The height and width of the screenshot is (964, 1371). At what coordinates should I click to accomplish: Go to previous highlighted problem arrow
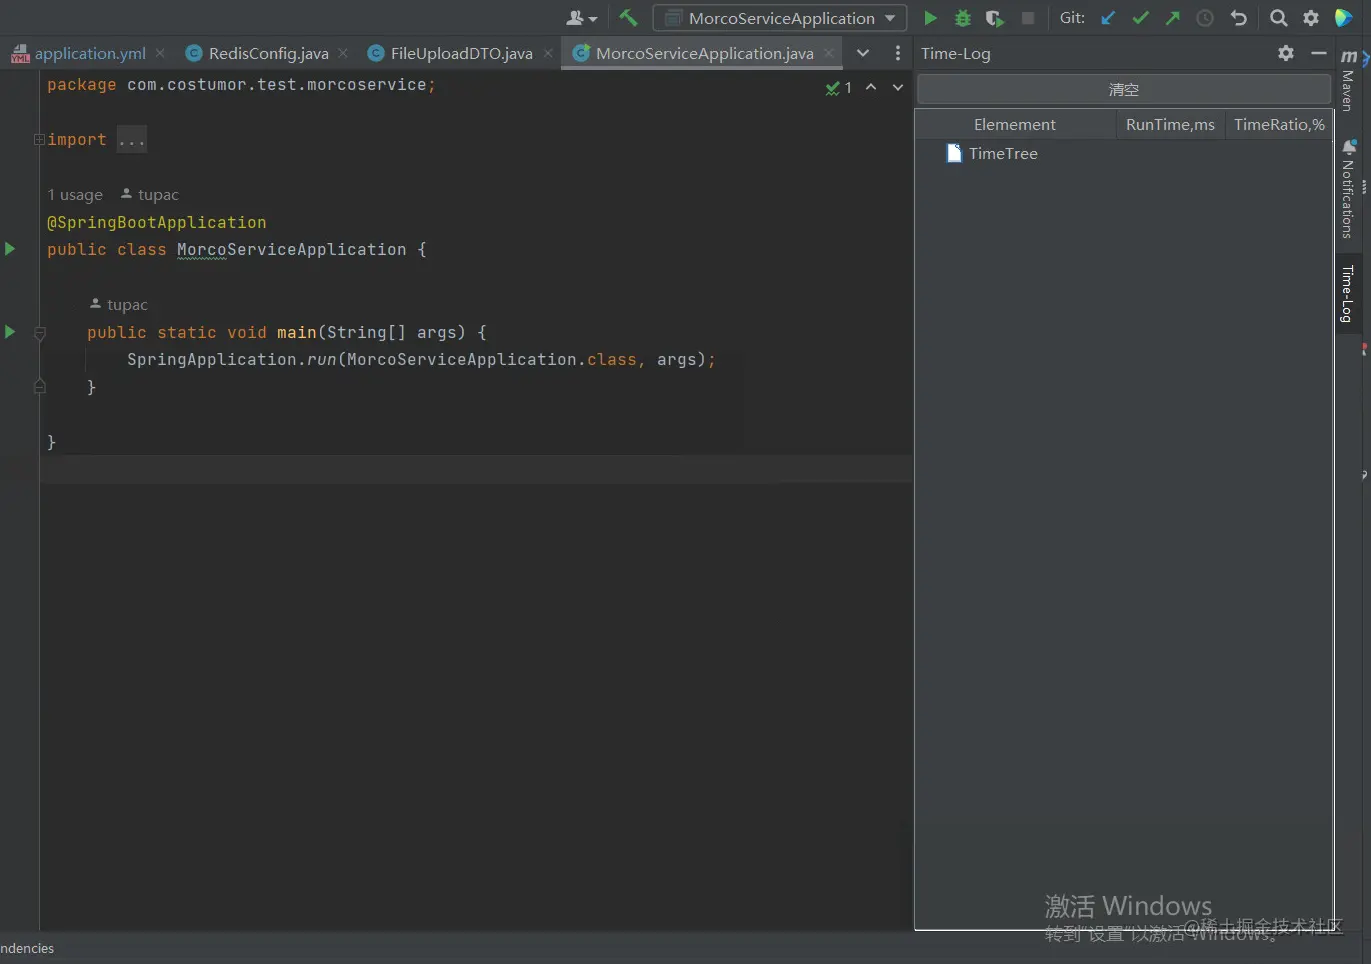click(x=871, y=87)
